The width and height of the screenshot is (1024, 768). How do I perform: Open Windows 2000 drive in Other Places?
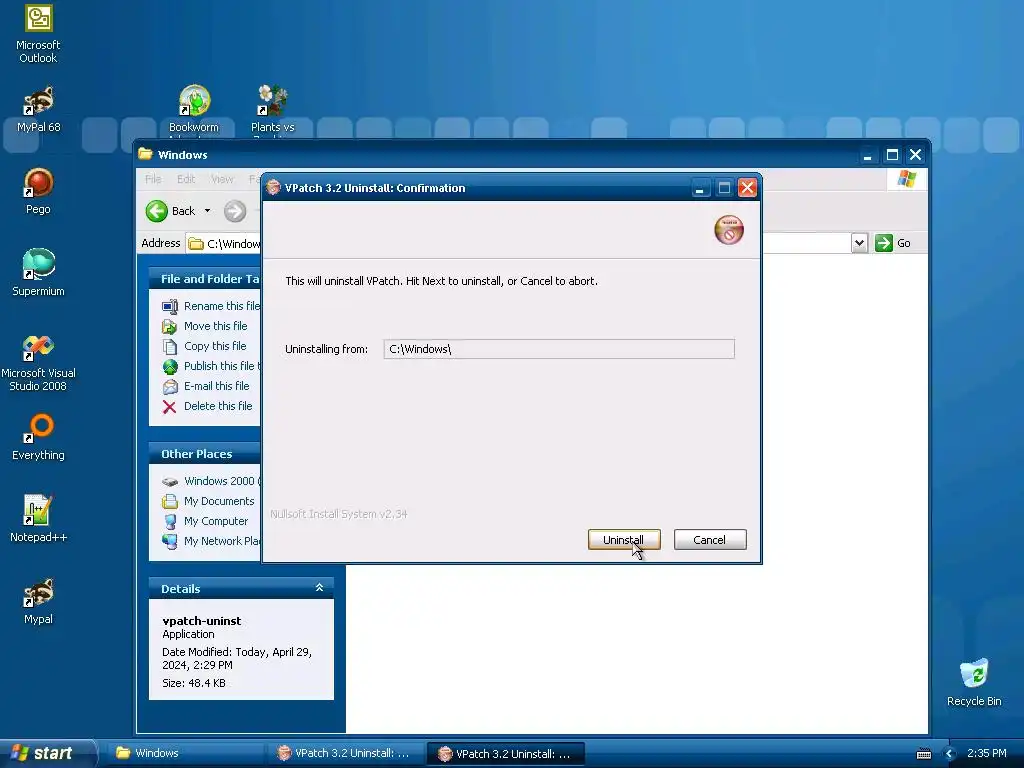click(210, 481)
